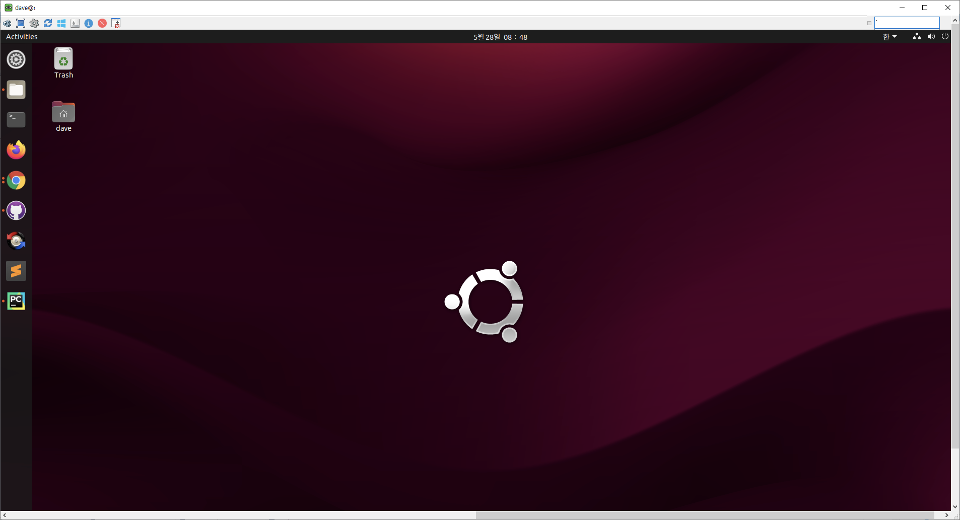Toggle the small box beside toolbar text field
This screenshot has height=520, width=960.
pyautogui.click(x=869, y=23)
